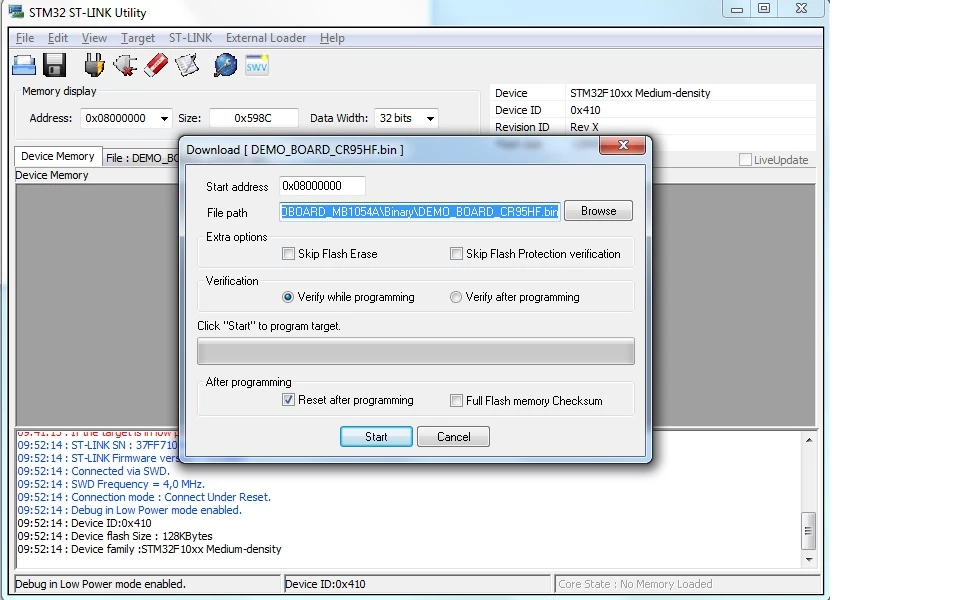Enable Skip Flash Erase checkbox
This screenshot has height=600, width=968.
coord(288,254)
